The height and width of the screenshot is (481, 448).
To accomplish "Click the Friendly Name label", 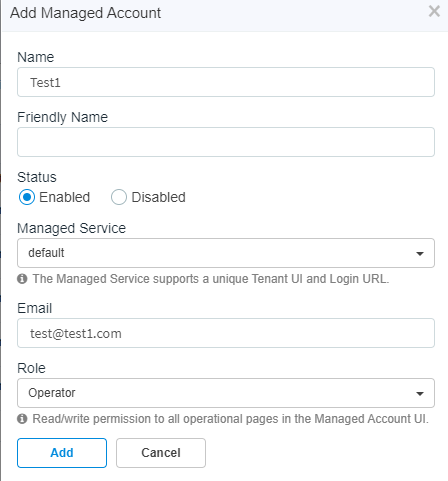I will point(63,117).
